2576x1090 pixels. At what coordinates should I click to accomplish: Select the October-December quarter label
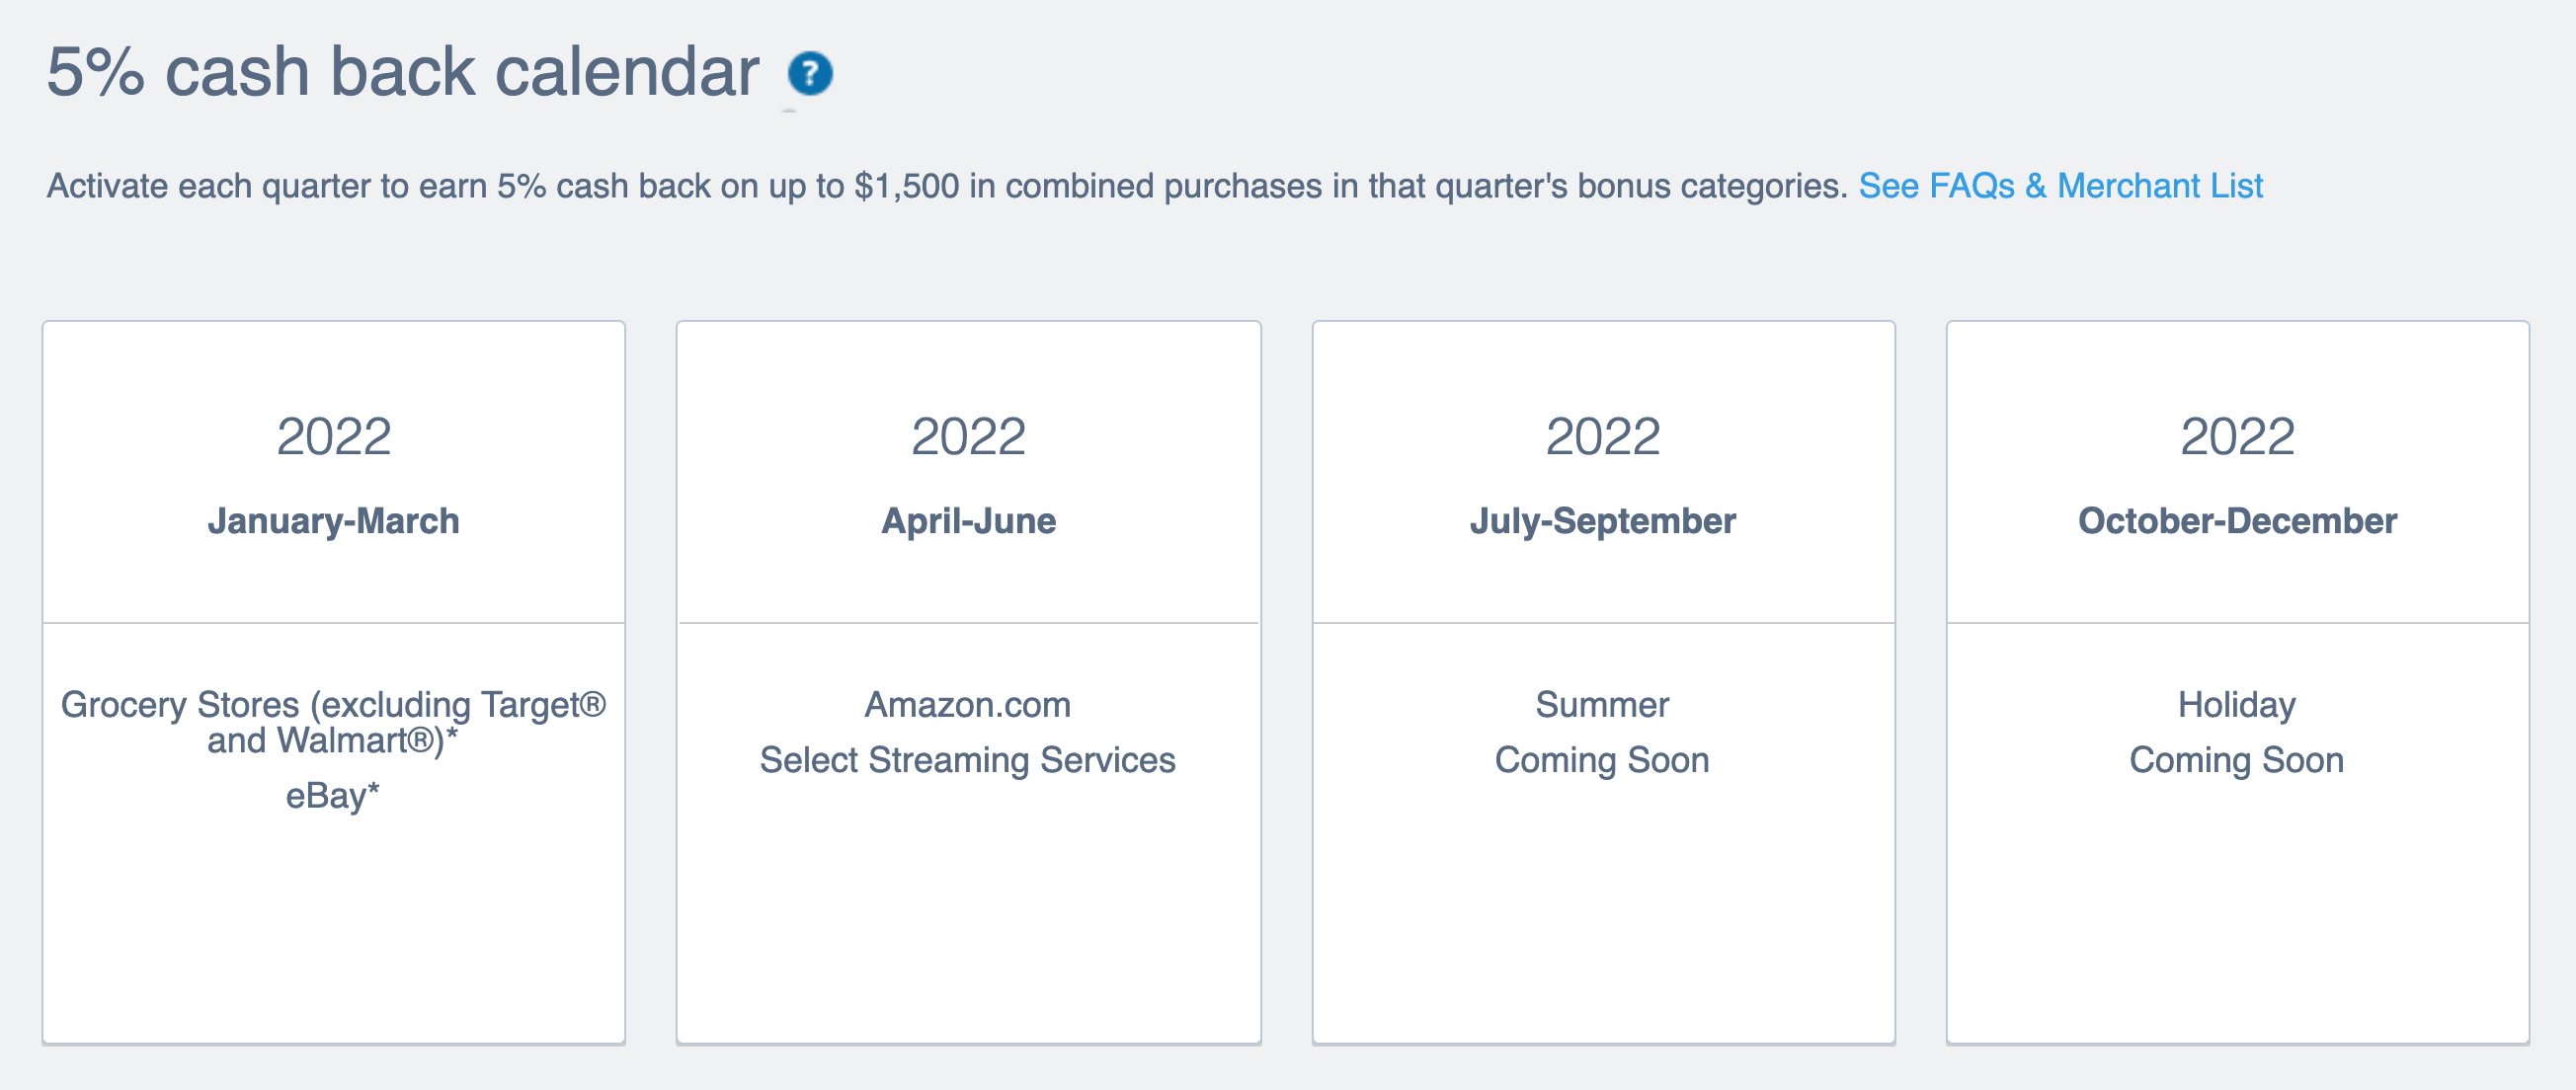click(x=2237, y=521)
